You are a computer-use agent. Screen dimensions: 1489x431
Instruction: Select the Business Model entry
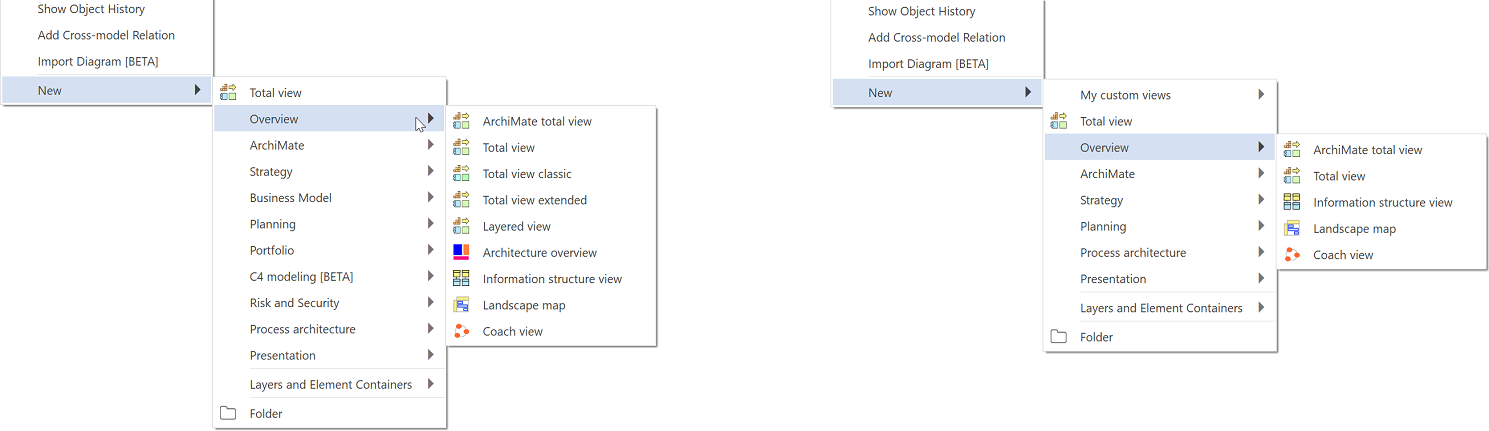pos(290,198)
